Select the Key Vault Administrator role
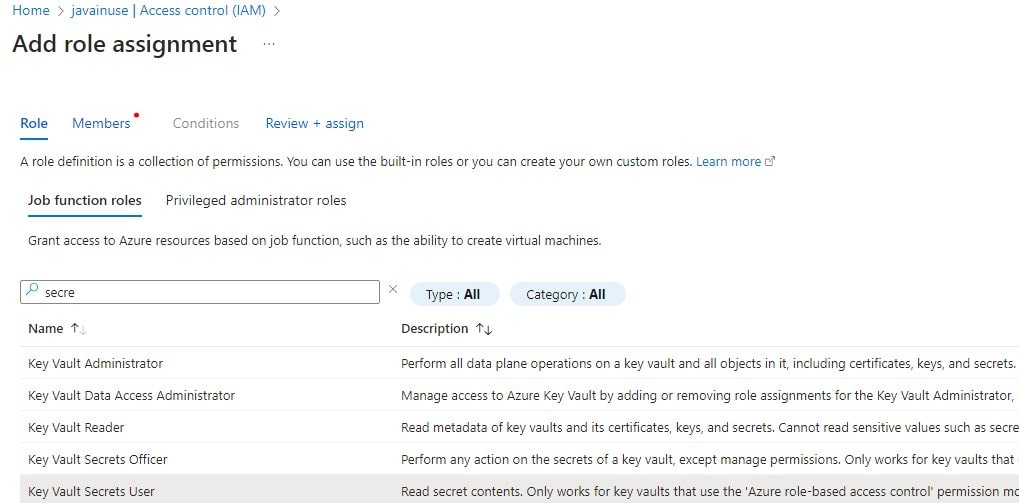1019x503 pixels. click(96, 363)
